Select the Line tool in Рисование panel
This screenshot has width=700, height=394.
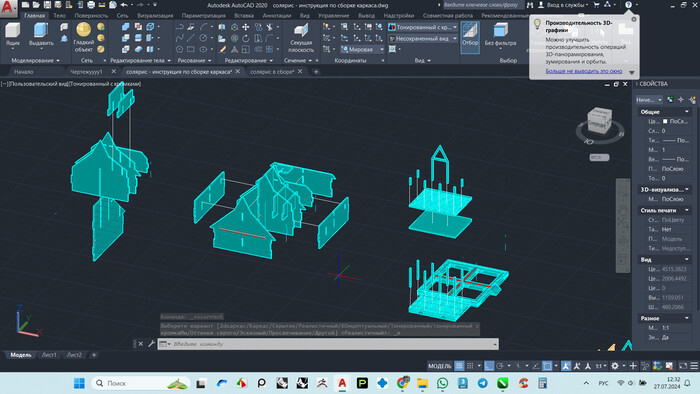(191, 38)
